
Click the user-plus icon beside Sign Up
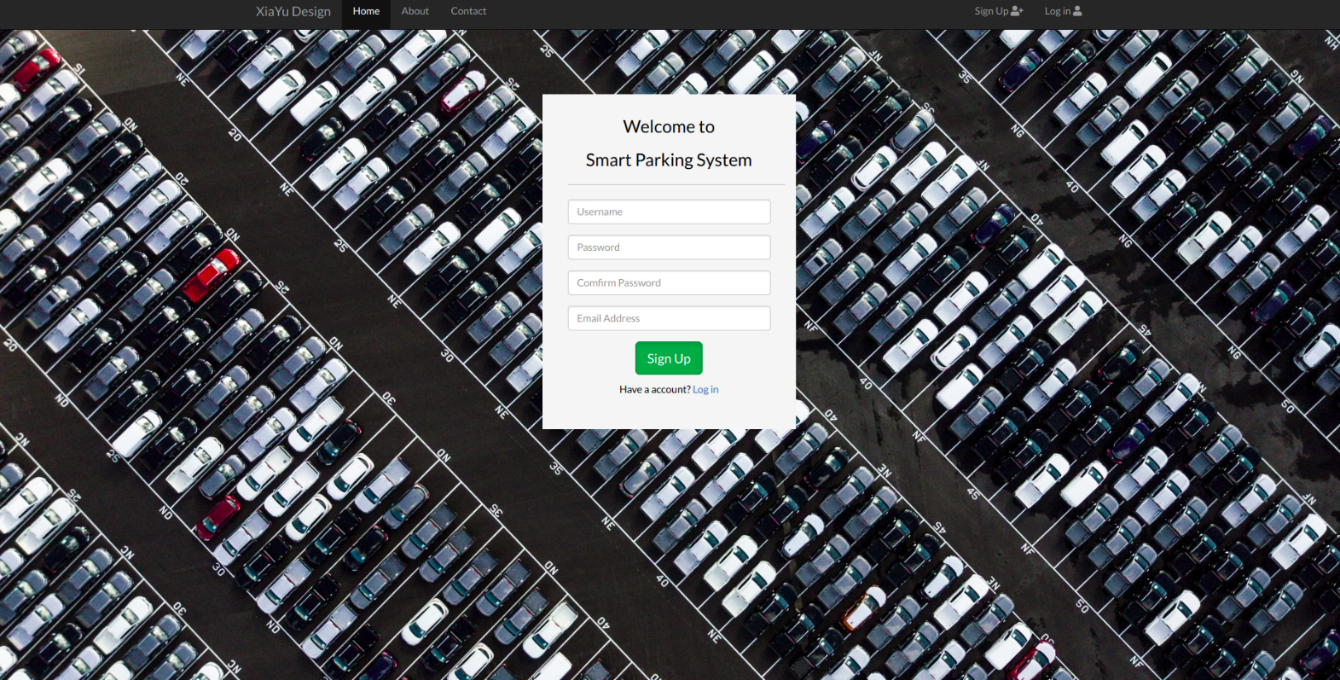pyautogui.click(x=1017, y=11)
